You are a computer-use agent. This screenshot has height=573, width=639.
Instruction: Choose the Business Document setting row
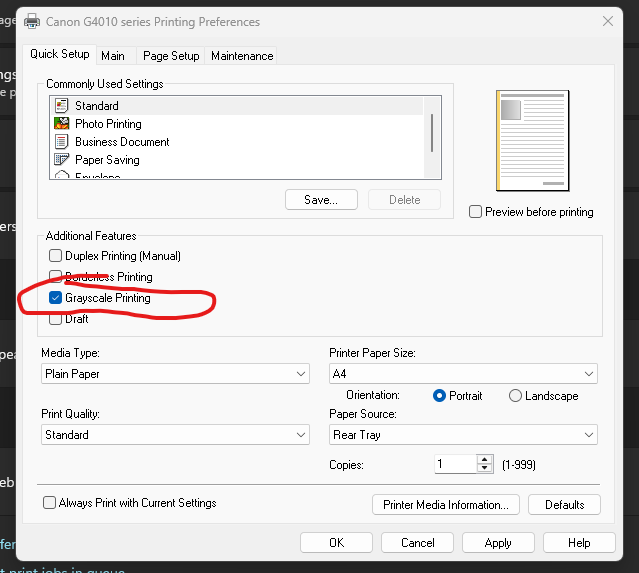click(237, 141)
